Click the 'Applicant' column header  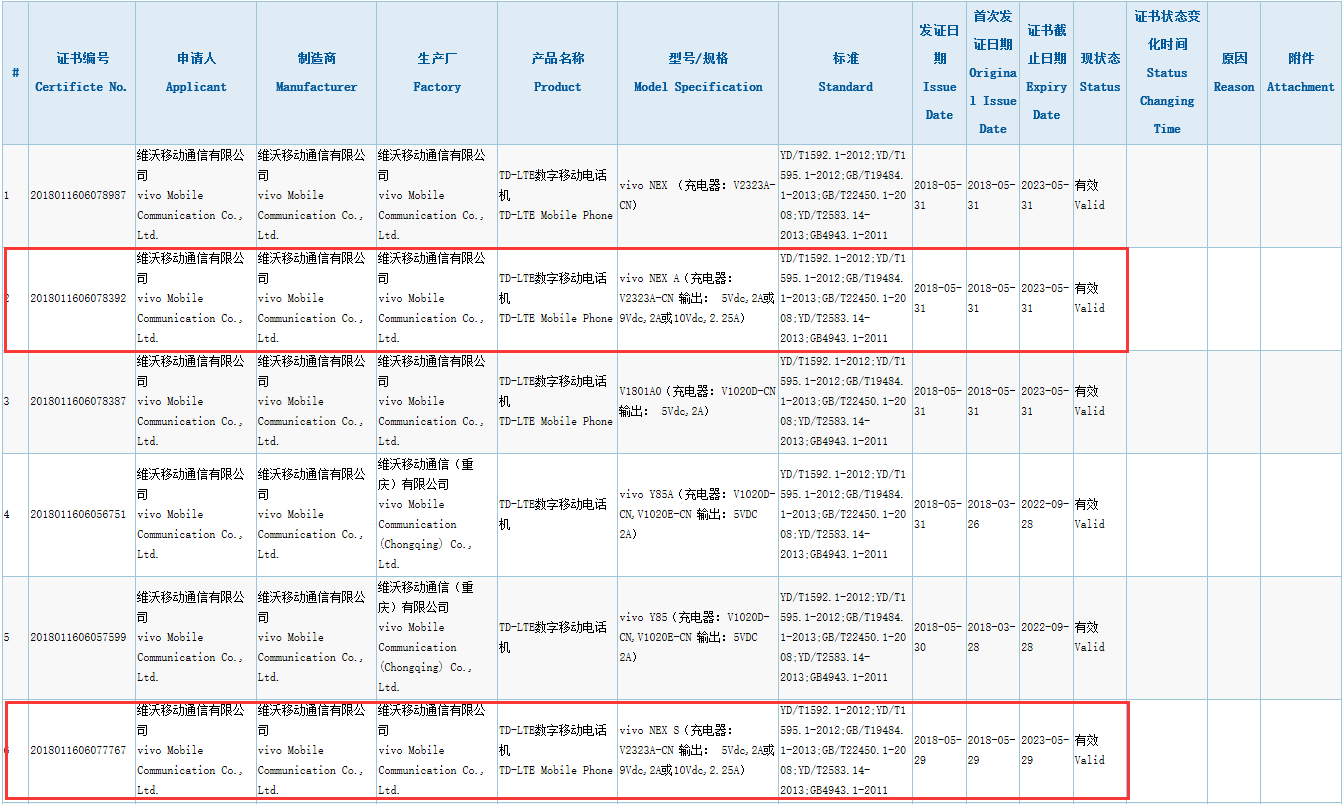pos(196,73)
